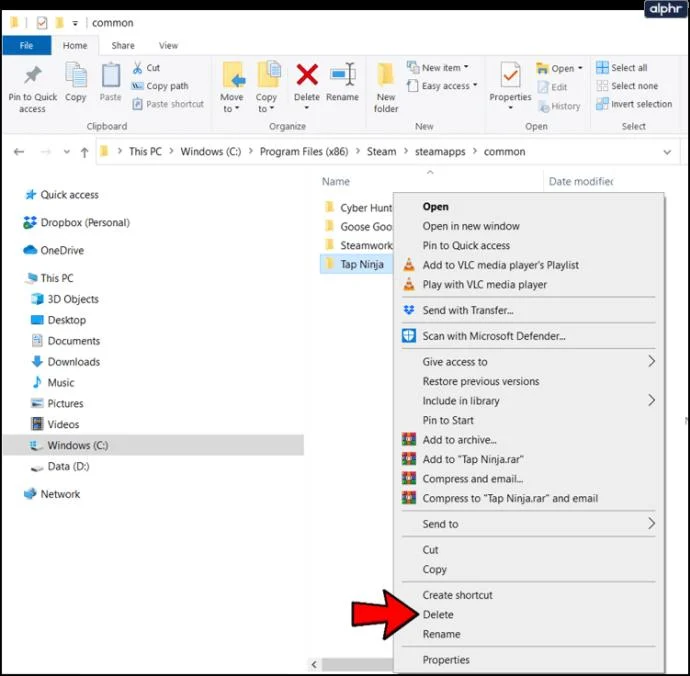Click History in the Open group

point(559,106)
